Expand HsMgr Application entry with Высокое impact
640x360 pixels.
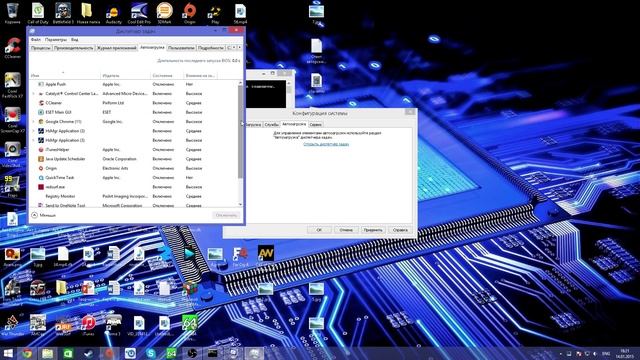click(33, 140)
